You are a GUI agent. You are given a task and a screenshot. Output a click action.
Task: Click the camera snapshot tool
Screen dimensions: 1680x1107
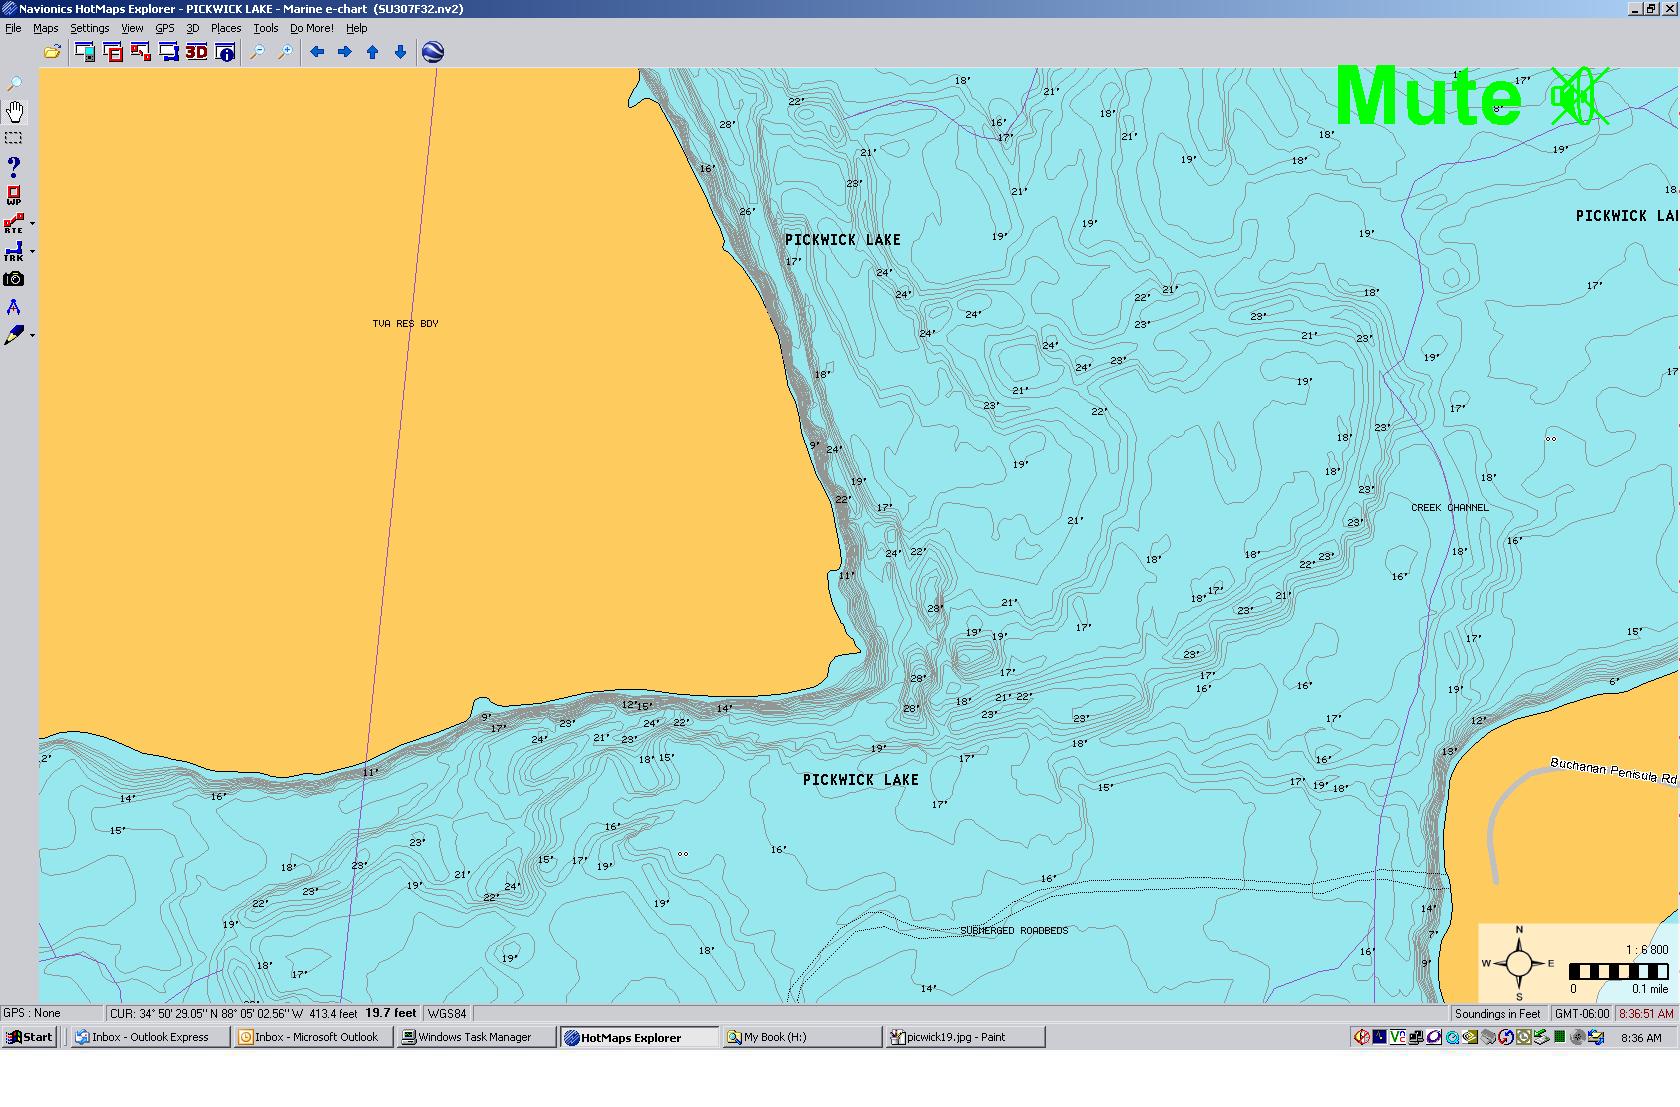[14, 279]
